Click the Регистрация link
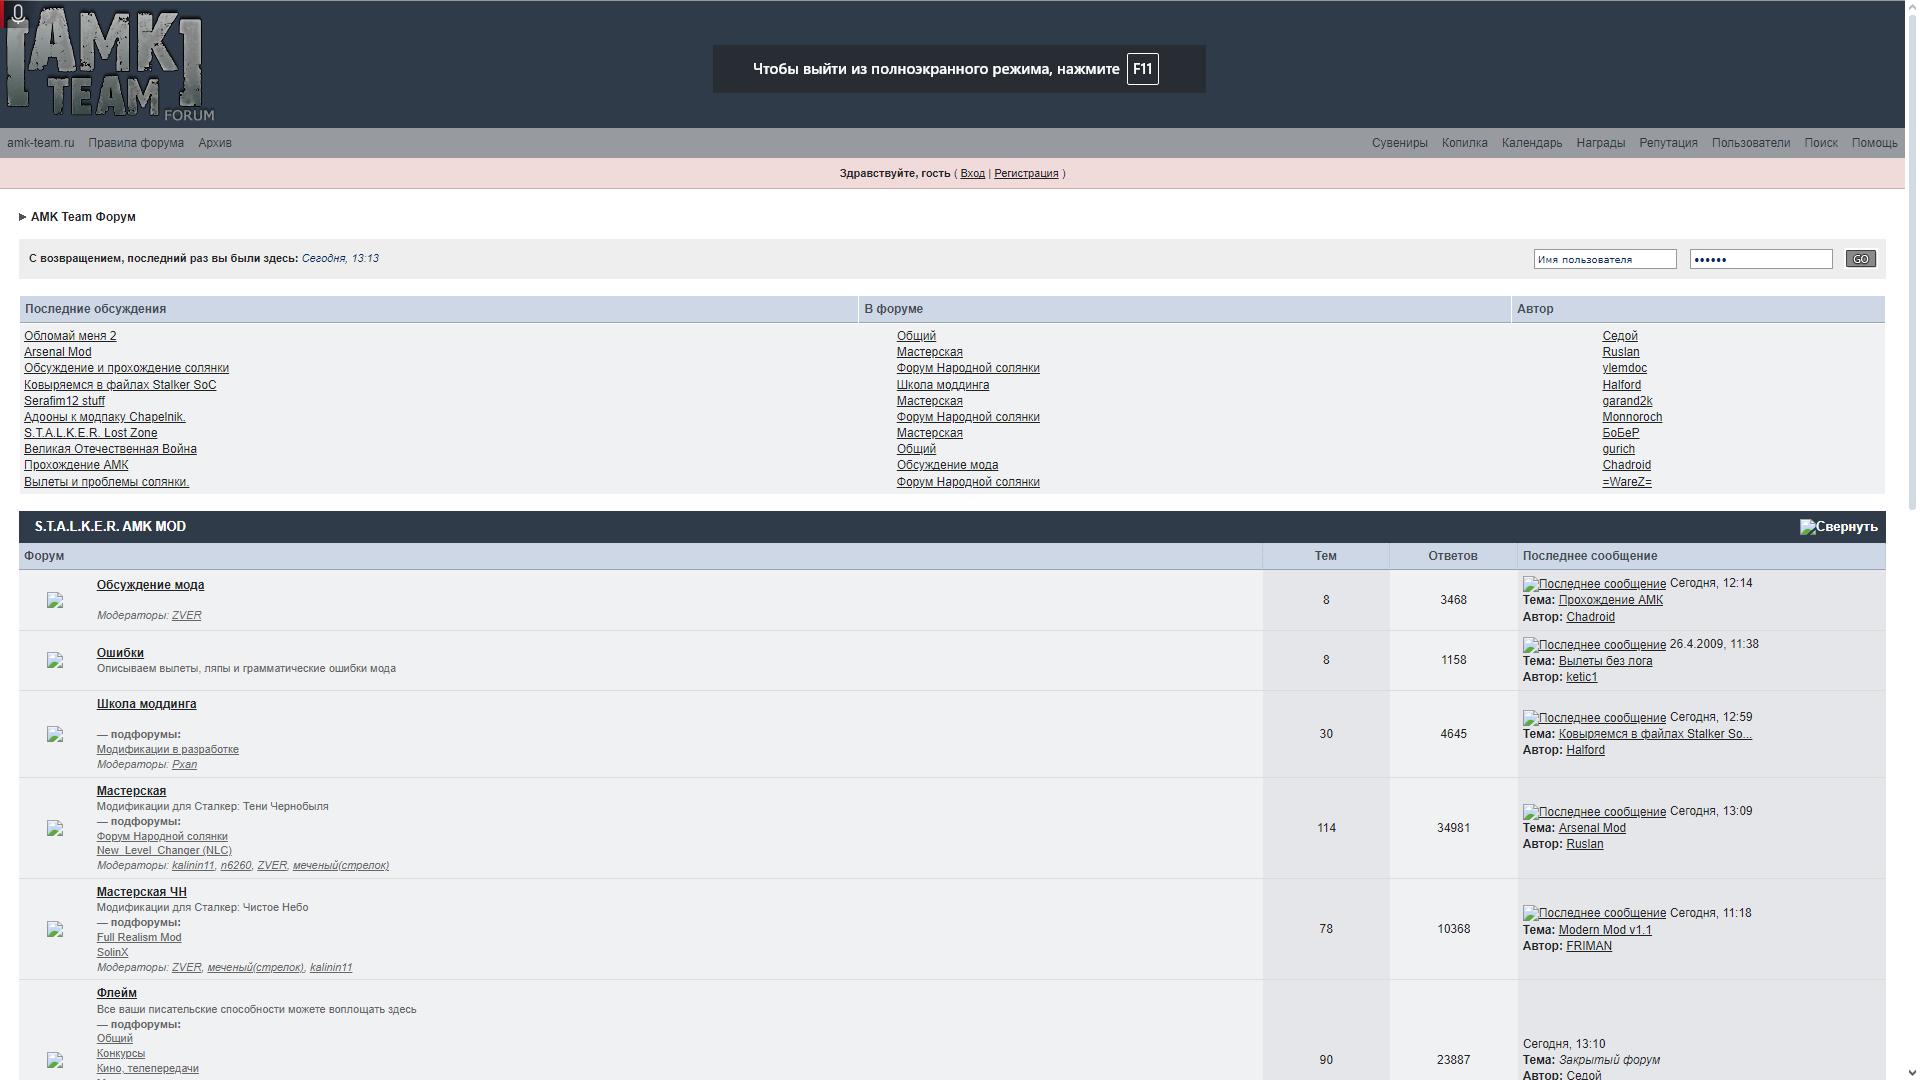 1026,174
